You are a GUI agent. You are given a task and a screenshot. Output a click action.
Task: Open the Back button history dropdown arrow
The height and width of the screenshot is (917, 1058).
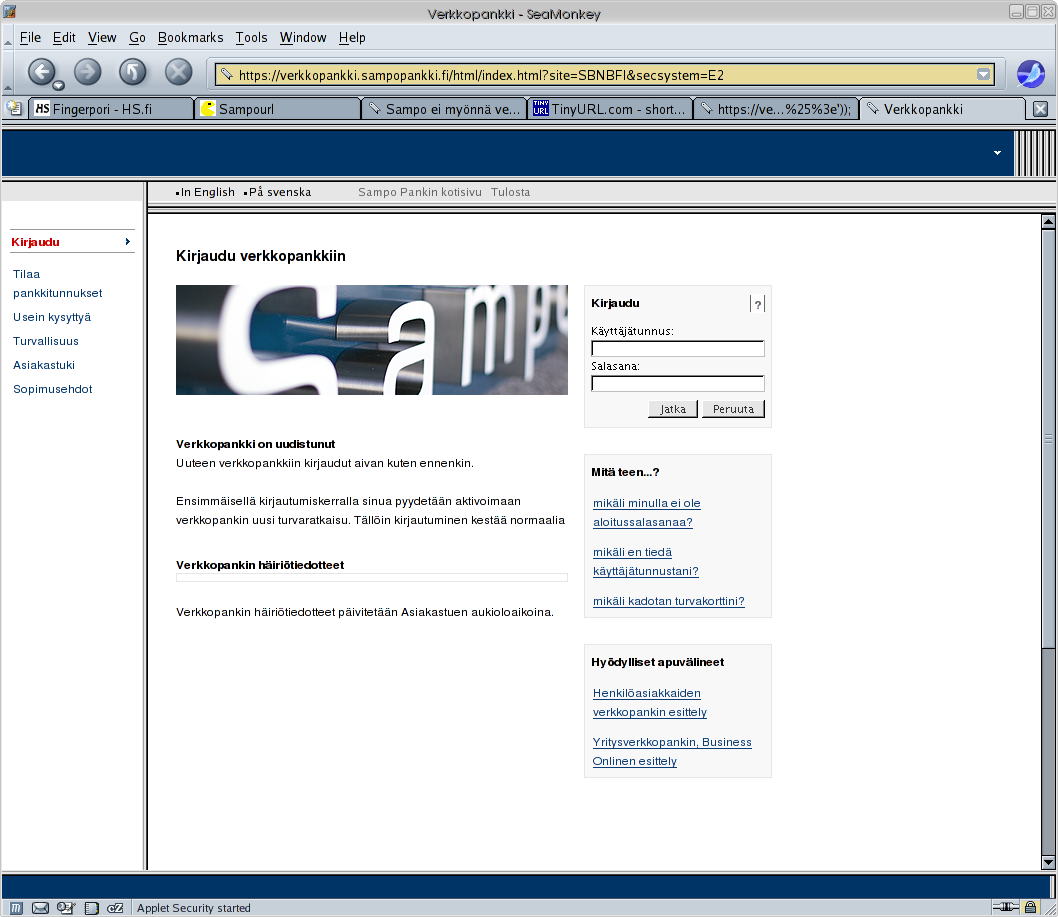(59, 85)
